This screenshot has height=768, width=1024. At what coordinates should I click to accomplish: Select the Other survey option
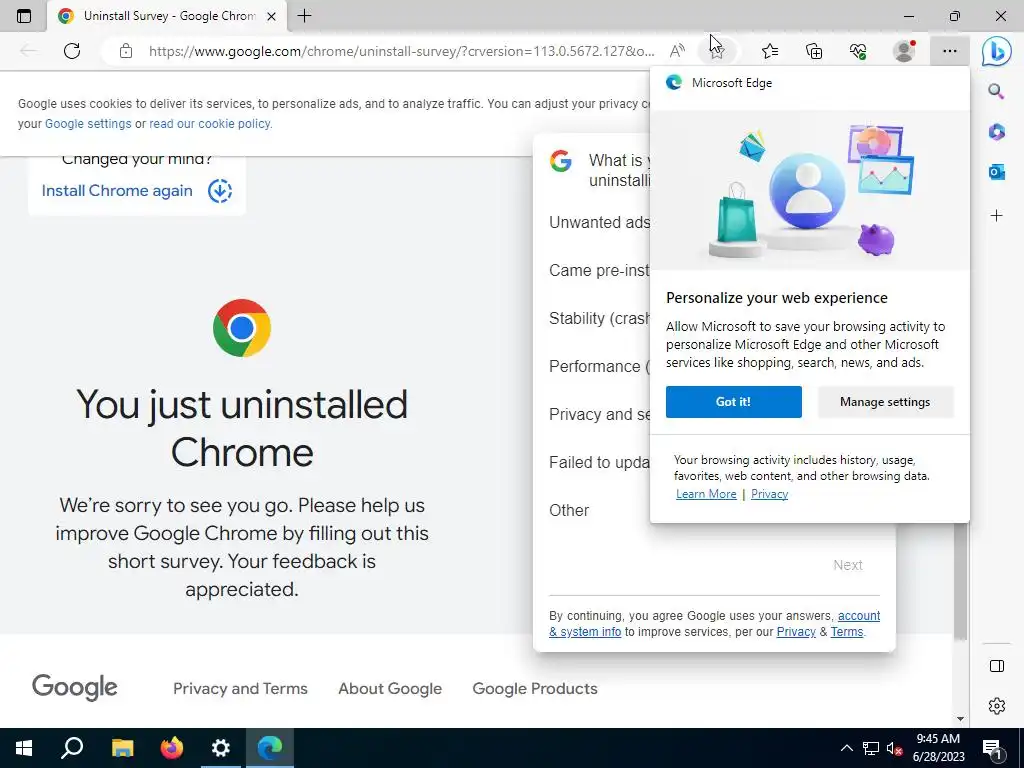pyautogui.click(x=569, y=510)
